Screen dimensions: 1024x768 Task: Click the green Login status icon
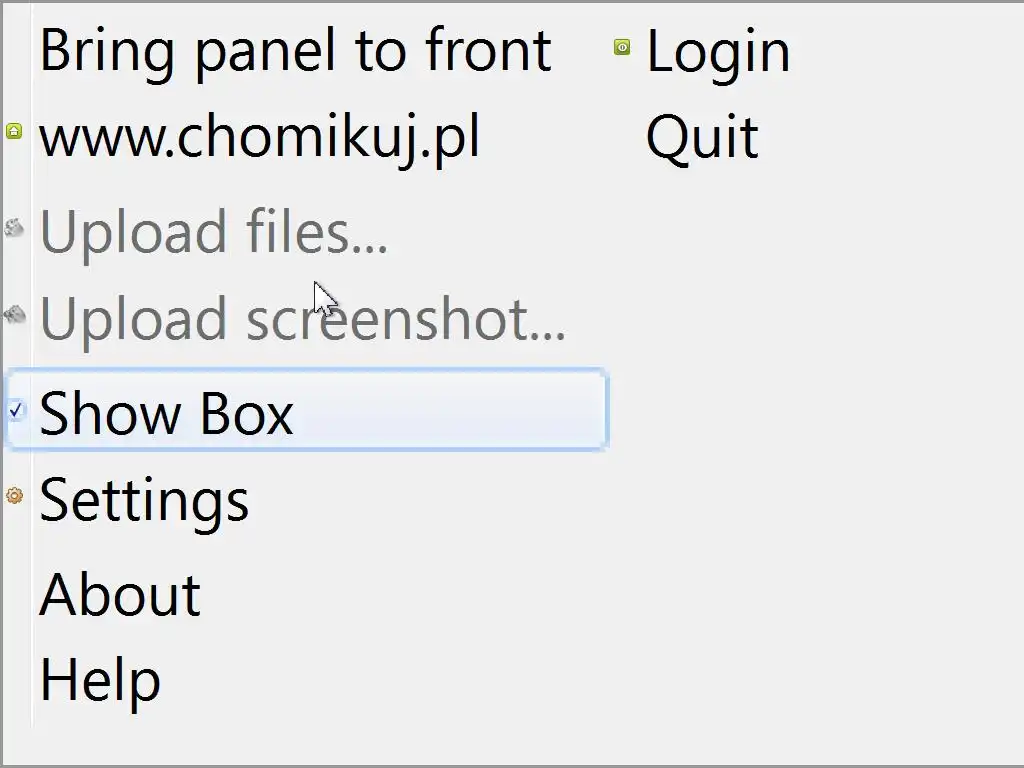[x=622, y=47]
